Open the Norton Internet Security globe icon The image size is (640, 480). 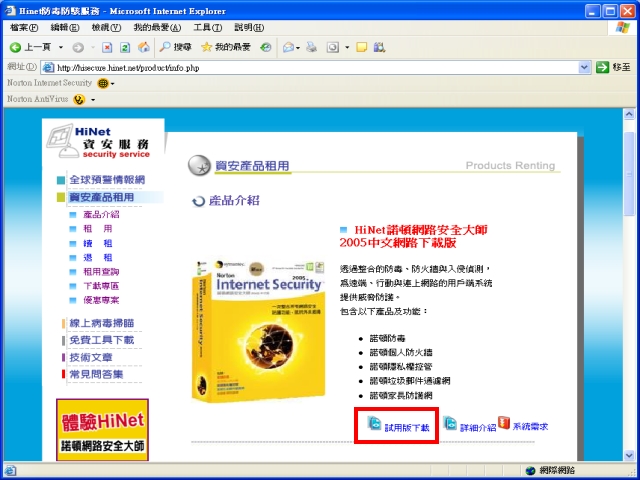point(103,83)
